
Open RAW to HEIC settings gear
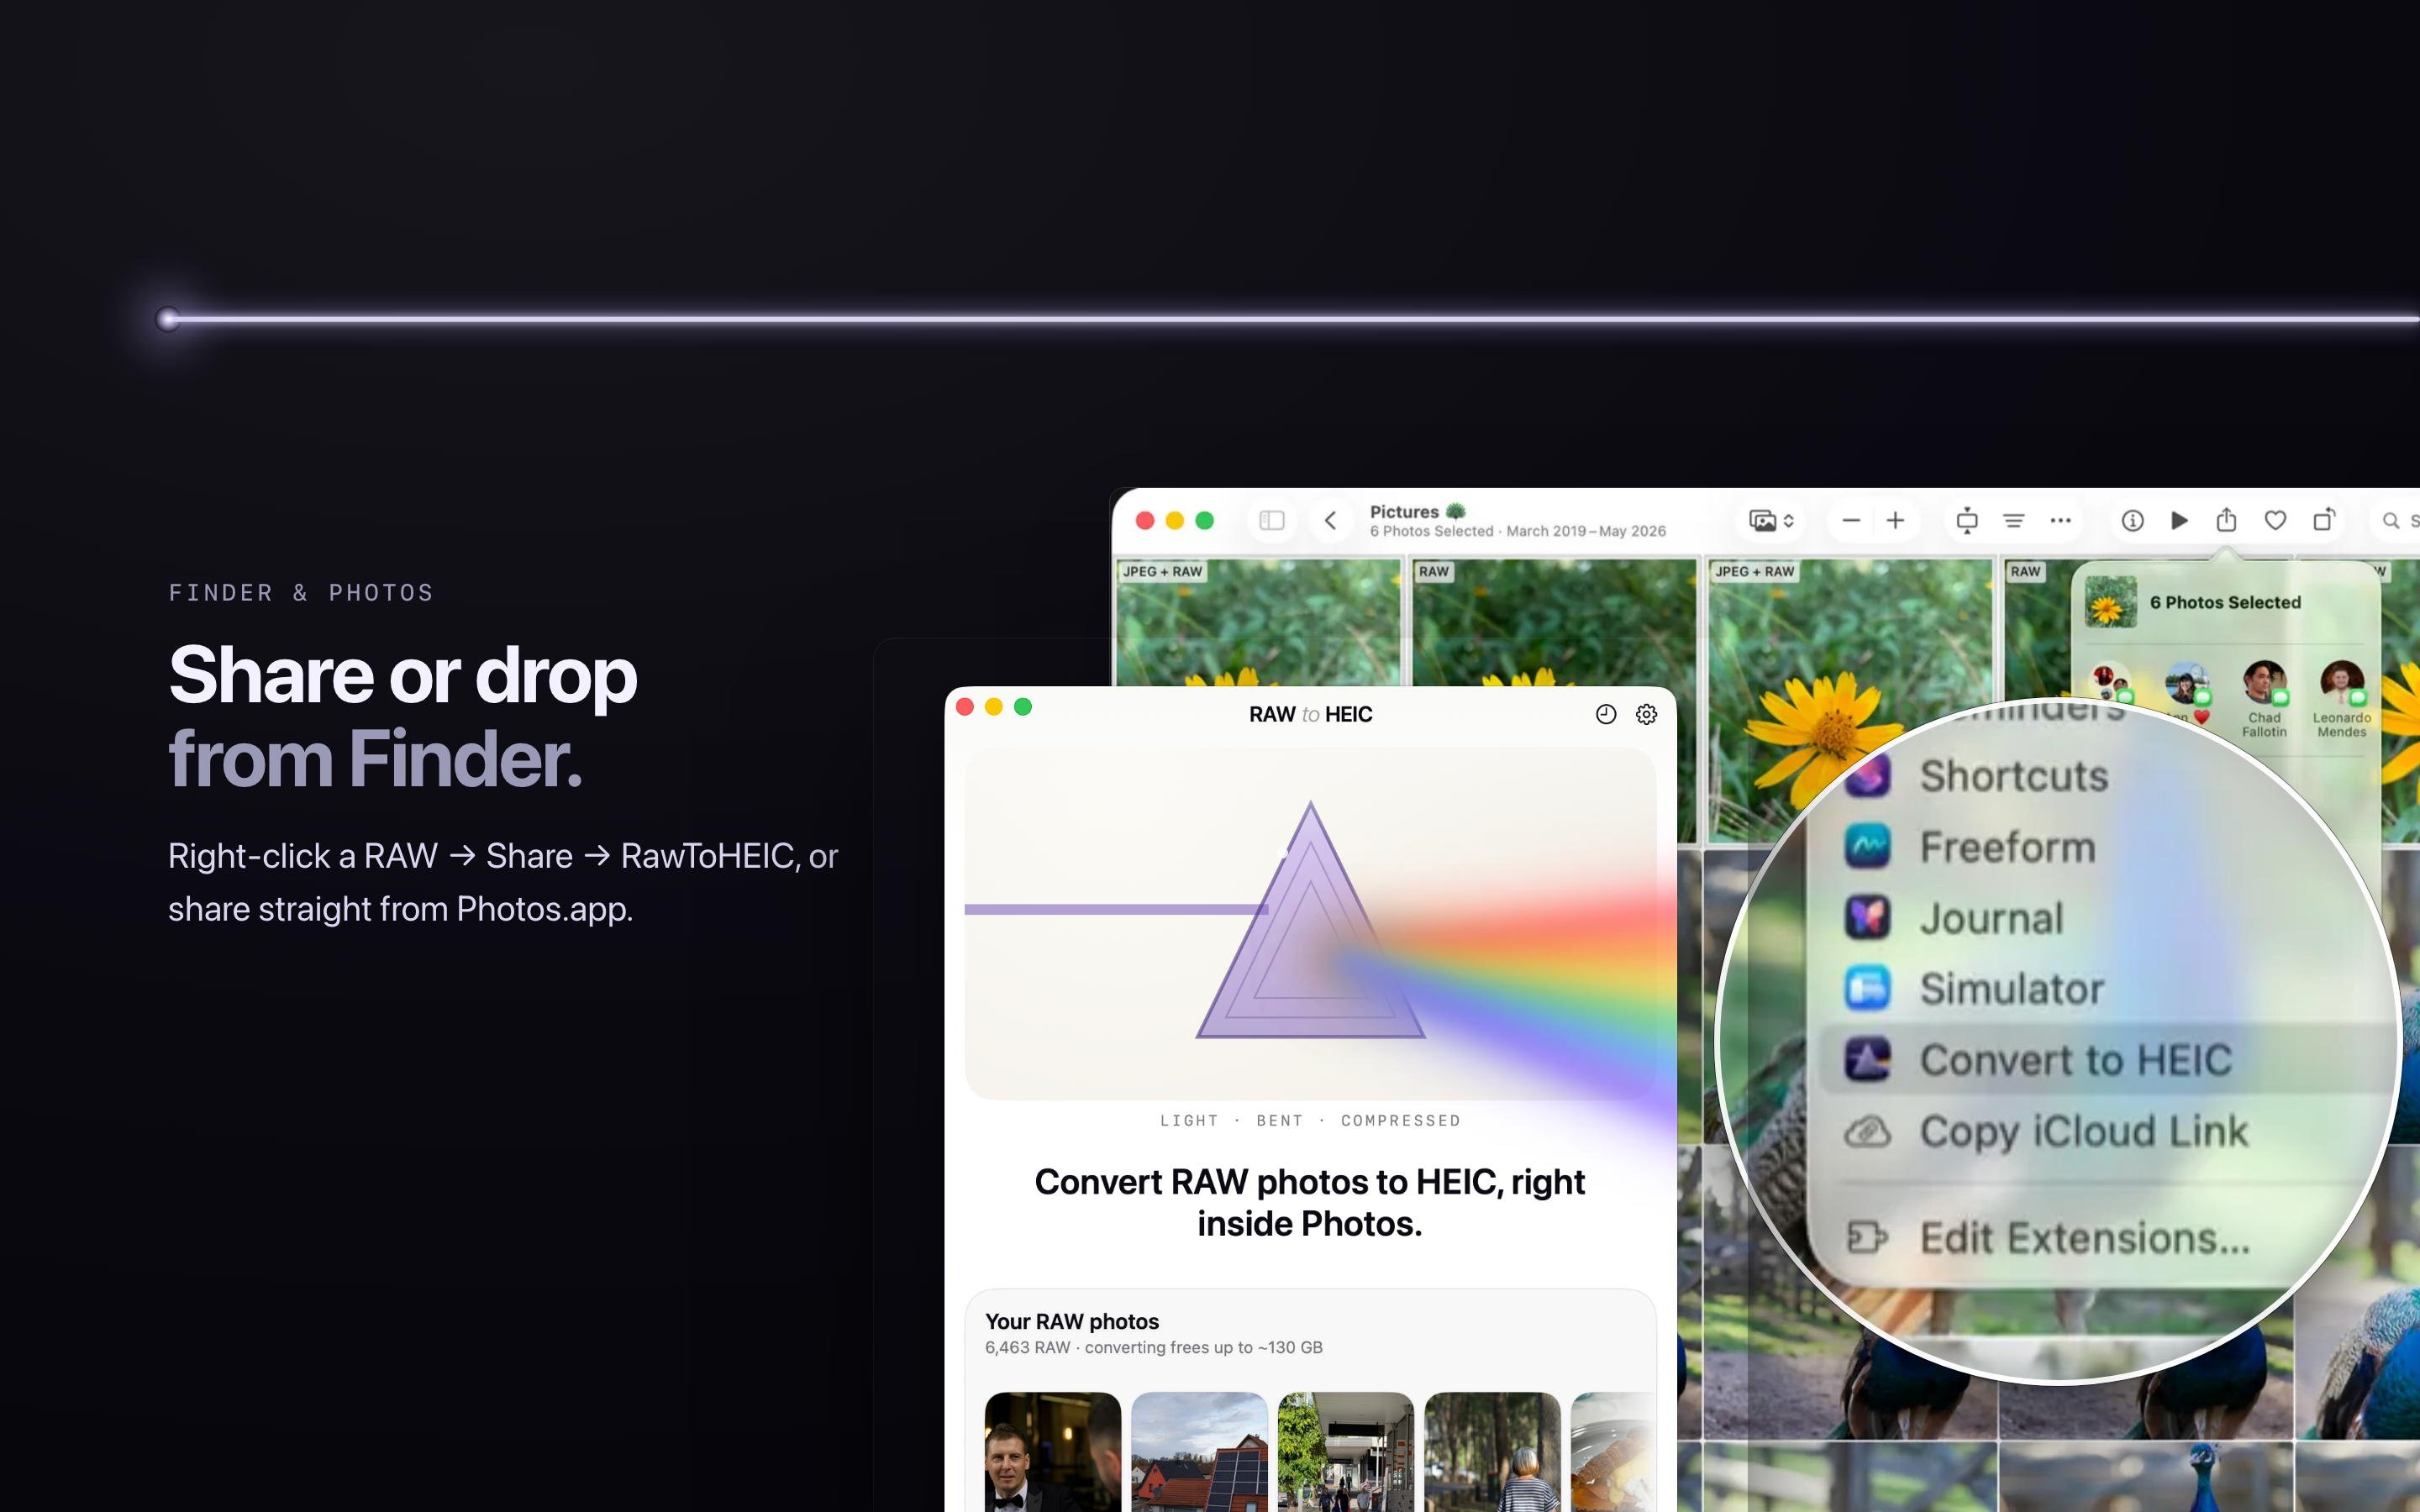point(1646,714)
